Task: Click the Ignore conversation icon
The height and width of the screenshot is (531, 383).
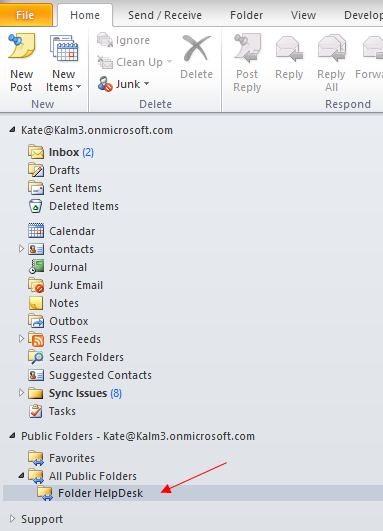Action: [105, 40]
